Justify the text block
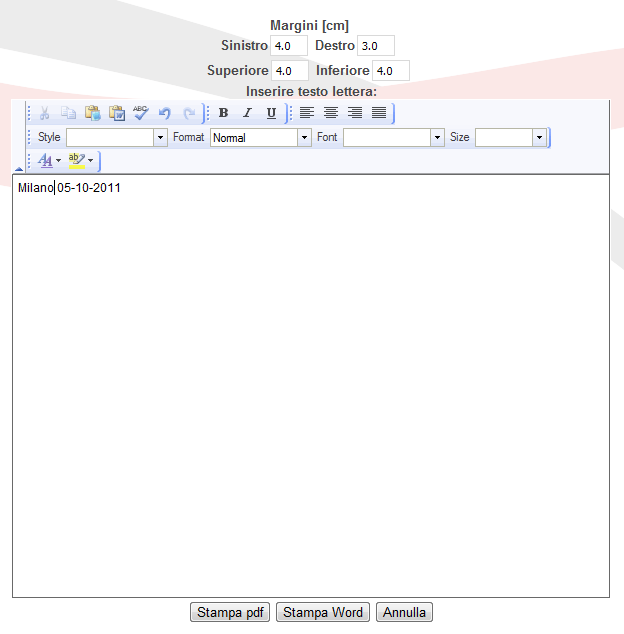 click(x=379, y=113)
